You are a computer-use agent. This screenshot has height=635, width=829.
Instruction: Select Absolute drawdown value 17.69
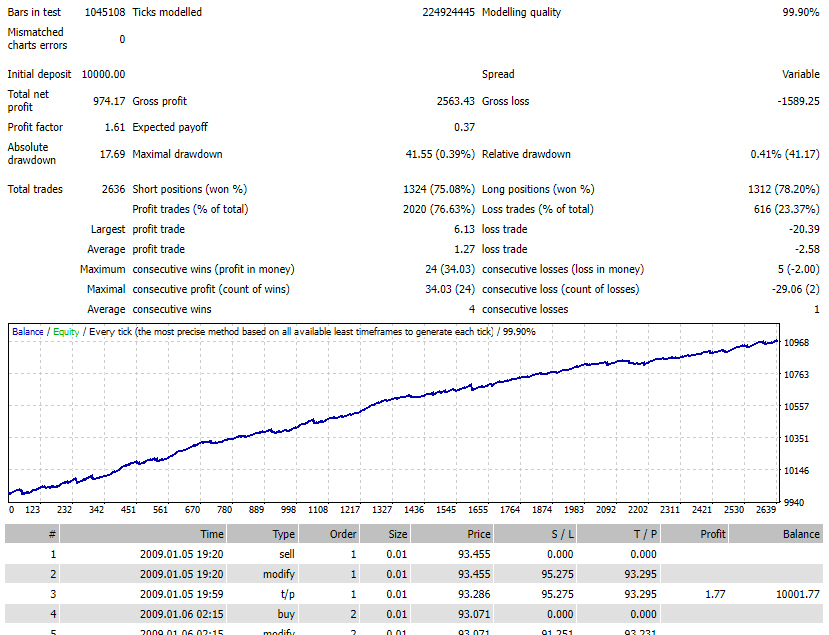pos(112,154)
